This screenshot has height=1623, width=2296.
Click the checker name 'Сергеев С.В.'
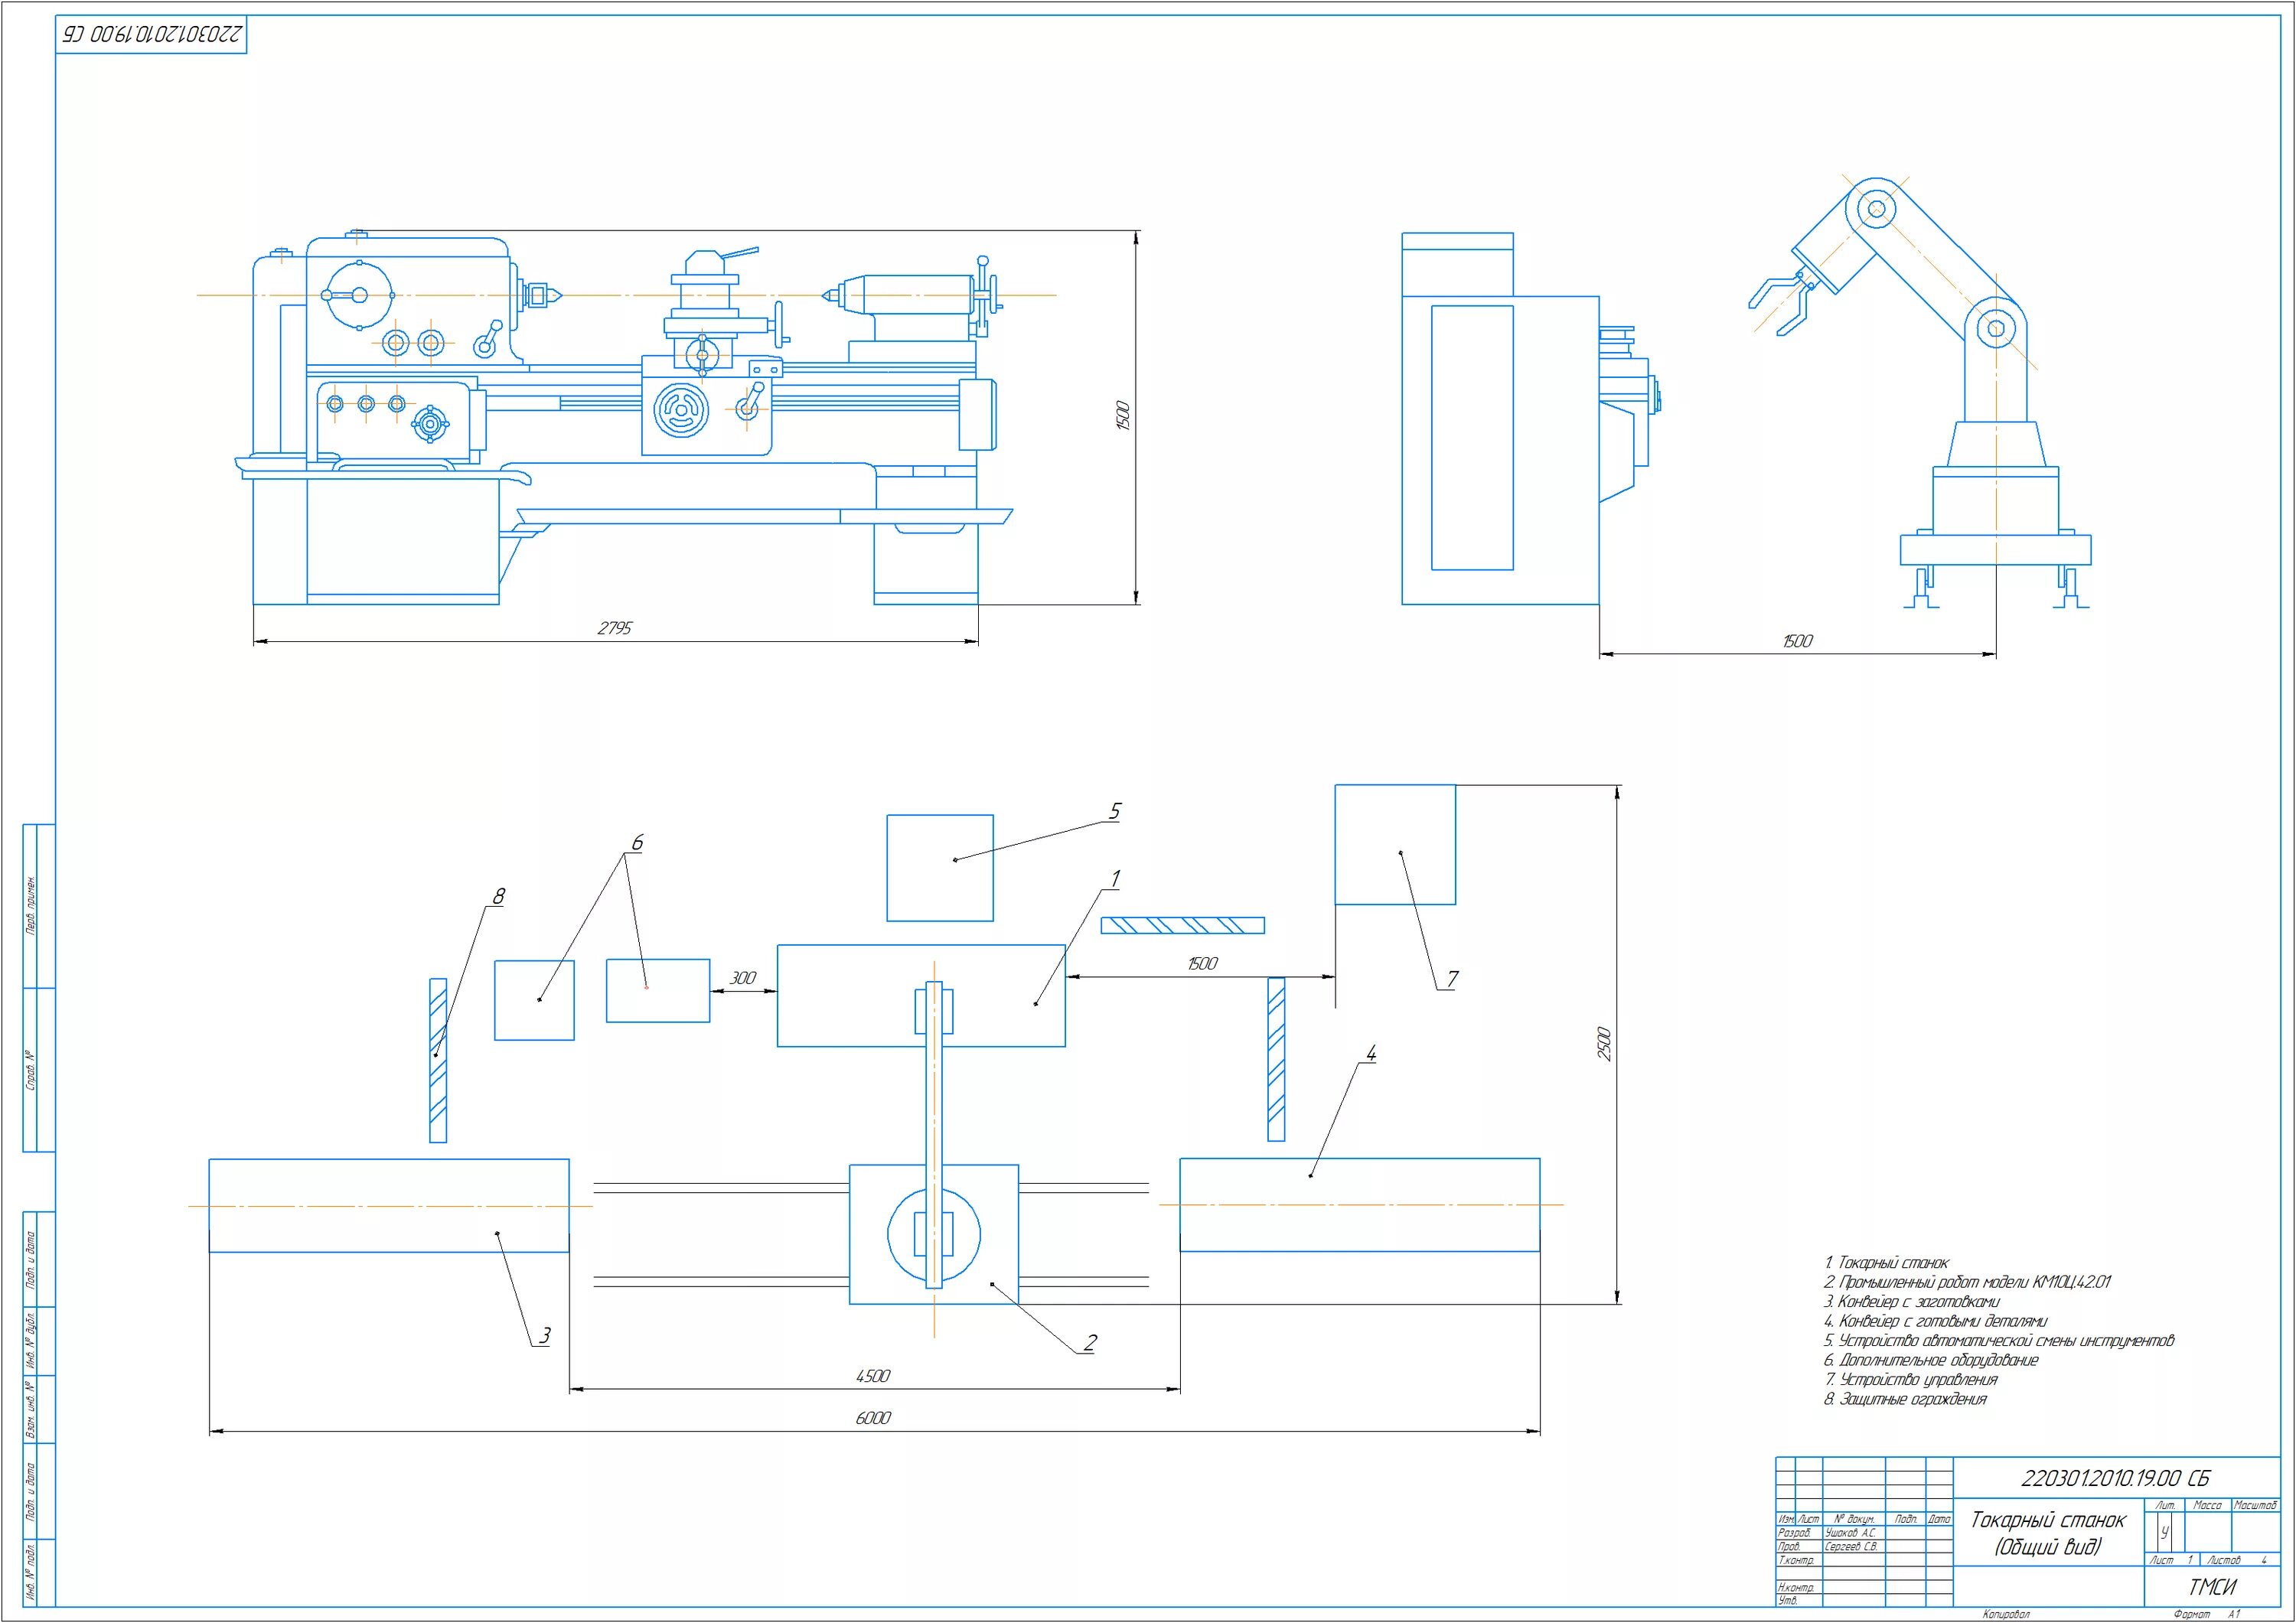(x=1851, y=1547)
